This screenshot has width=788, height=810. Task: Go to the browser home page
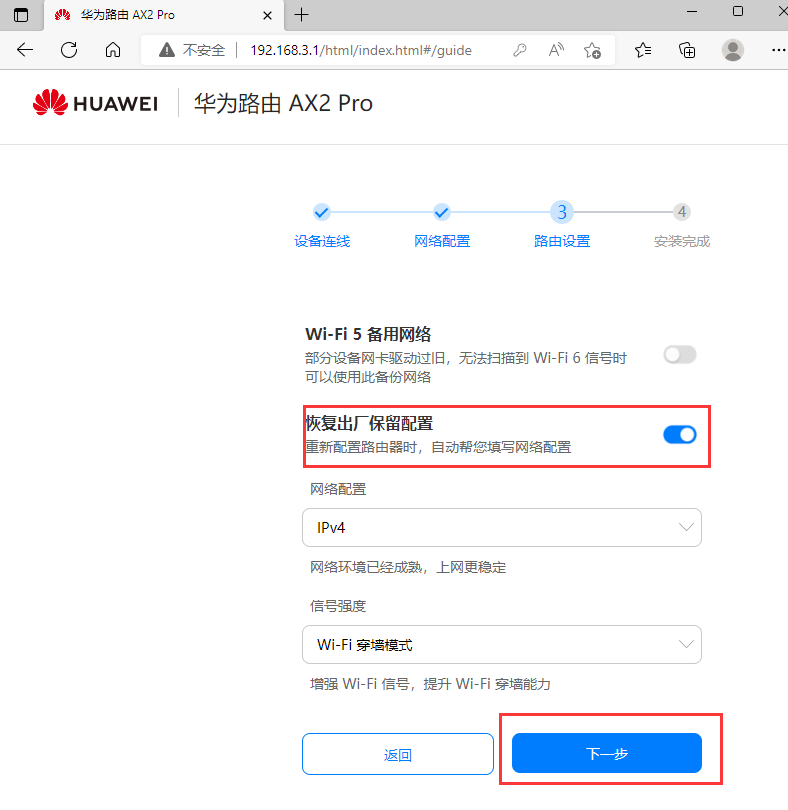coord(113,50)
